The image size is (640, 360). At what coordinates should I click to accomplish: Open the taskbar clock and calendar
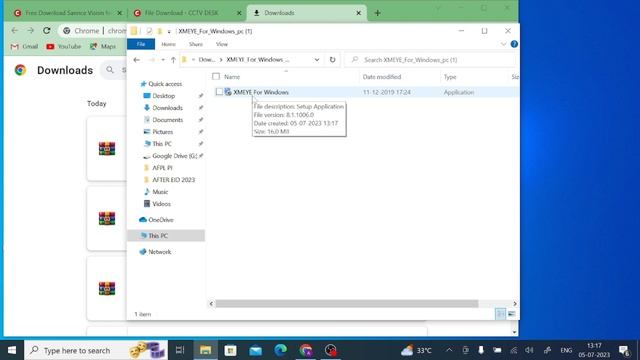coord(594,350)
